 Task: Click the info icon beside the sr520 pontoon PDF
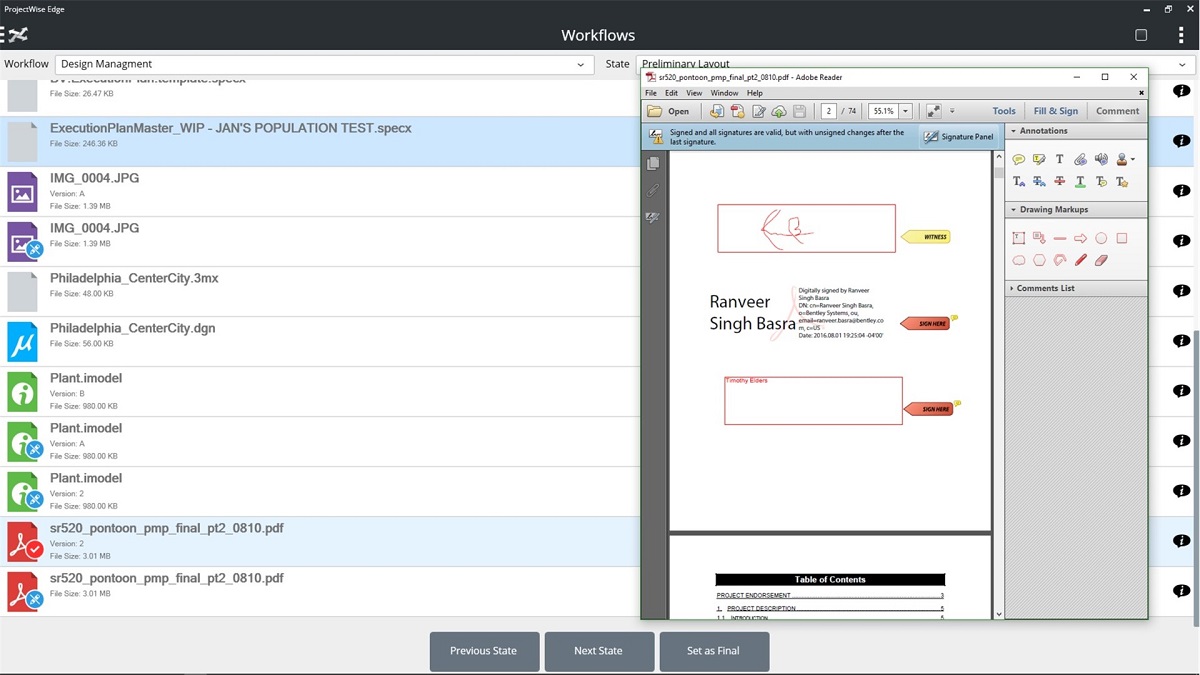[x=1181, y=541]
